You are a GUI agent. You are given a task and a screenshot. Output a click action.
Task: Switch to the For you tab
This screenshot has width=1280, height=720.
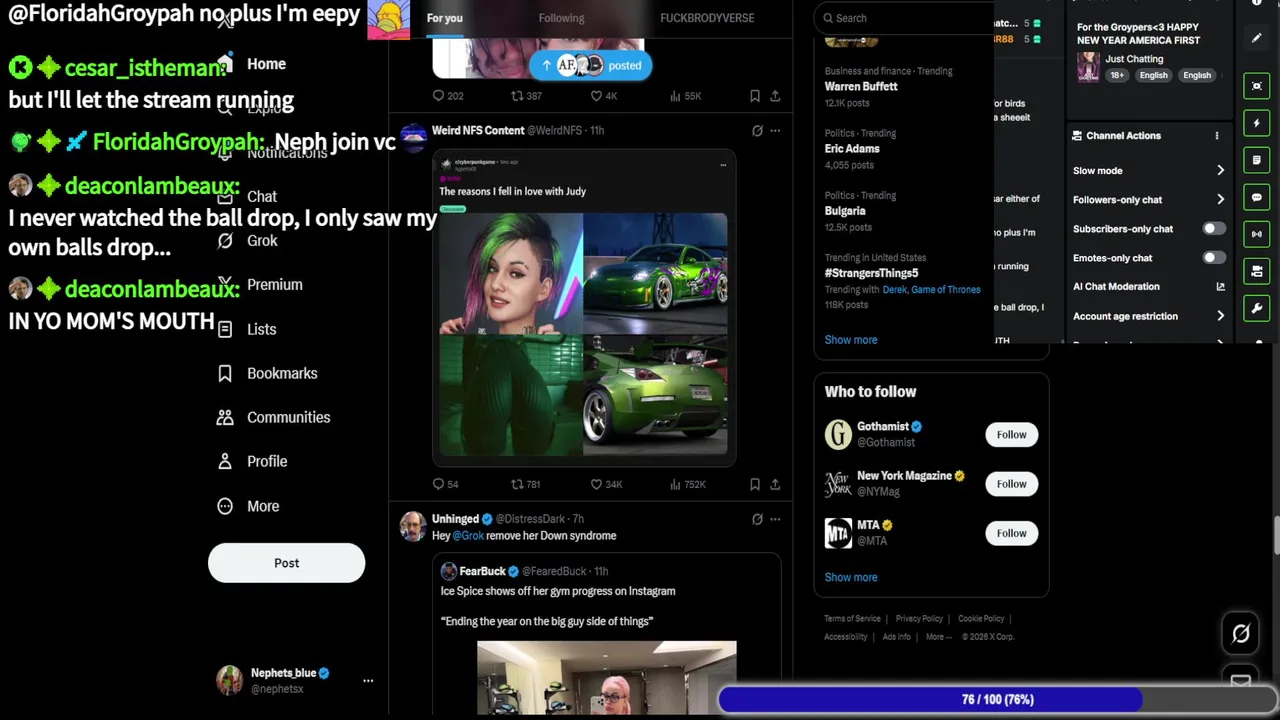pyautogui.click(x=444, y=18)
